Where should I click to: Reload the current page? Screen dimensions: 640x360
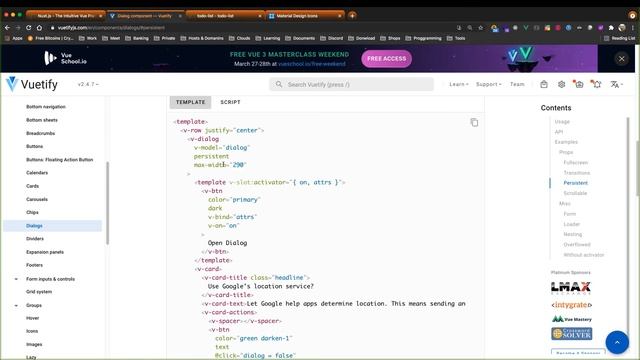(x=28, y=28)
